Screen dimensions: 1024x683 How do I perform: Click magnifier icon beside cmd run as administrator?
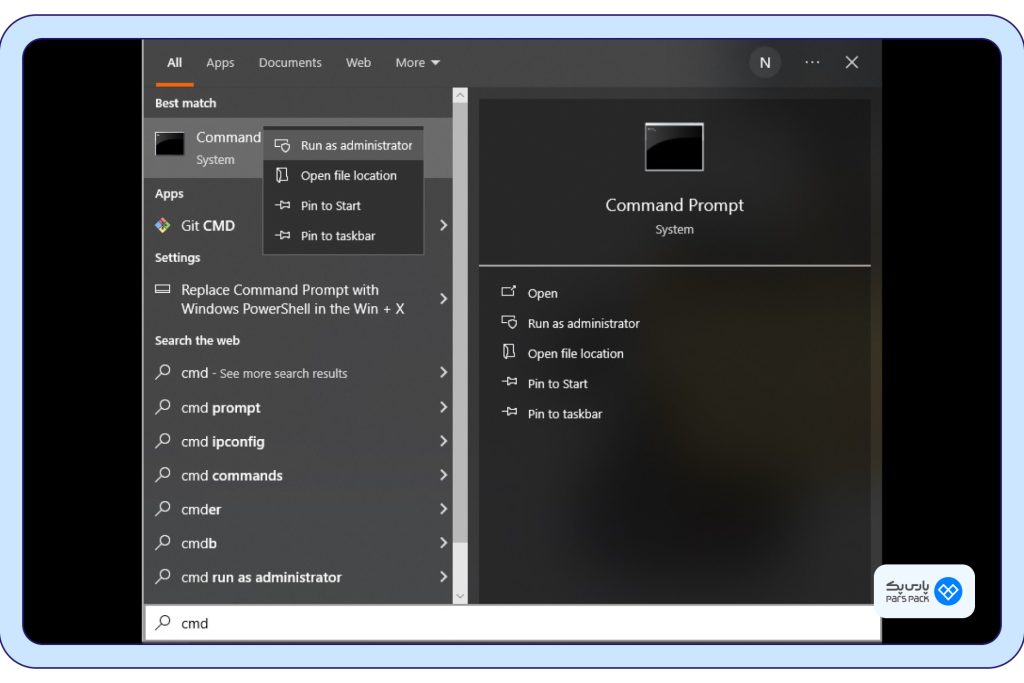coord(163,577)
